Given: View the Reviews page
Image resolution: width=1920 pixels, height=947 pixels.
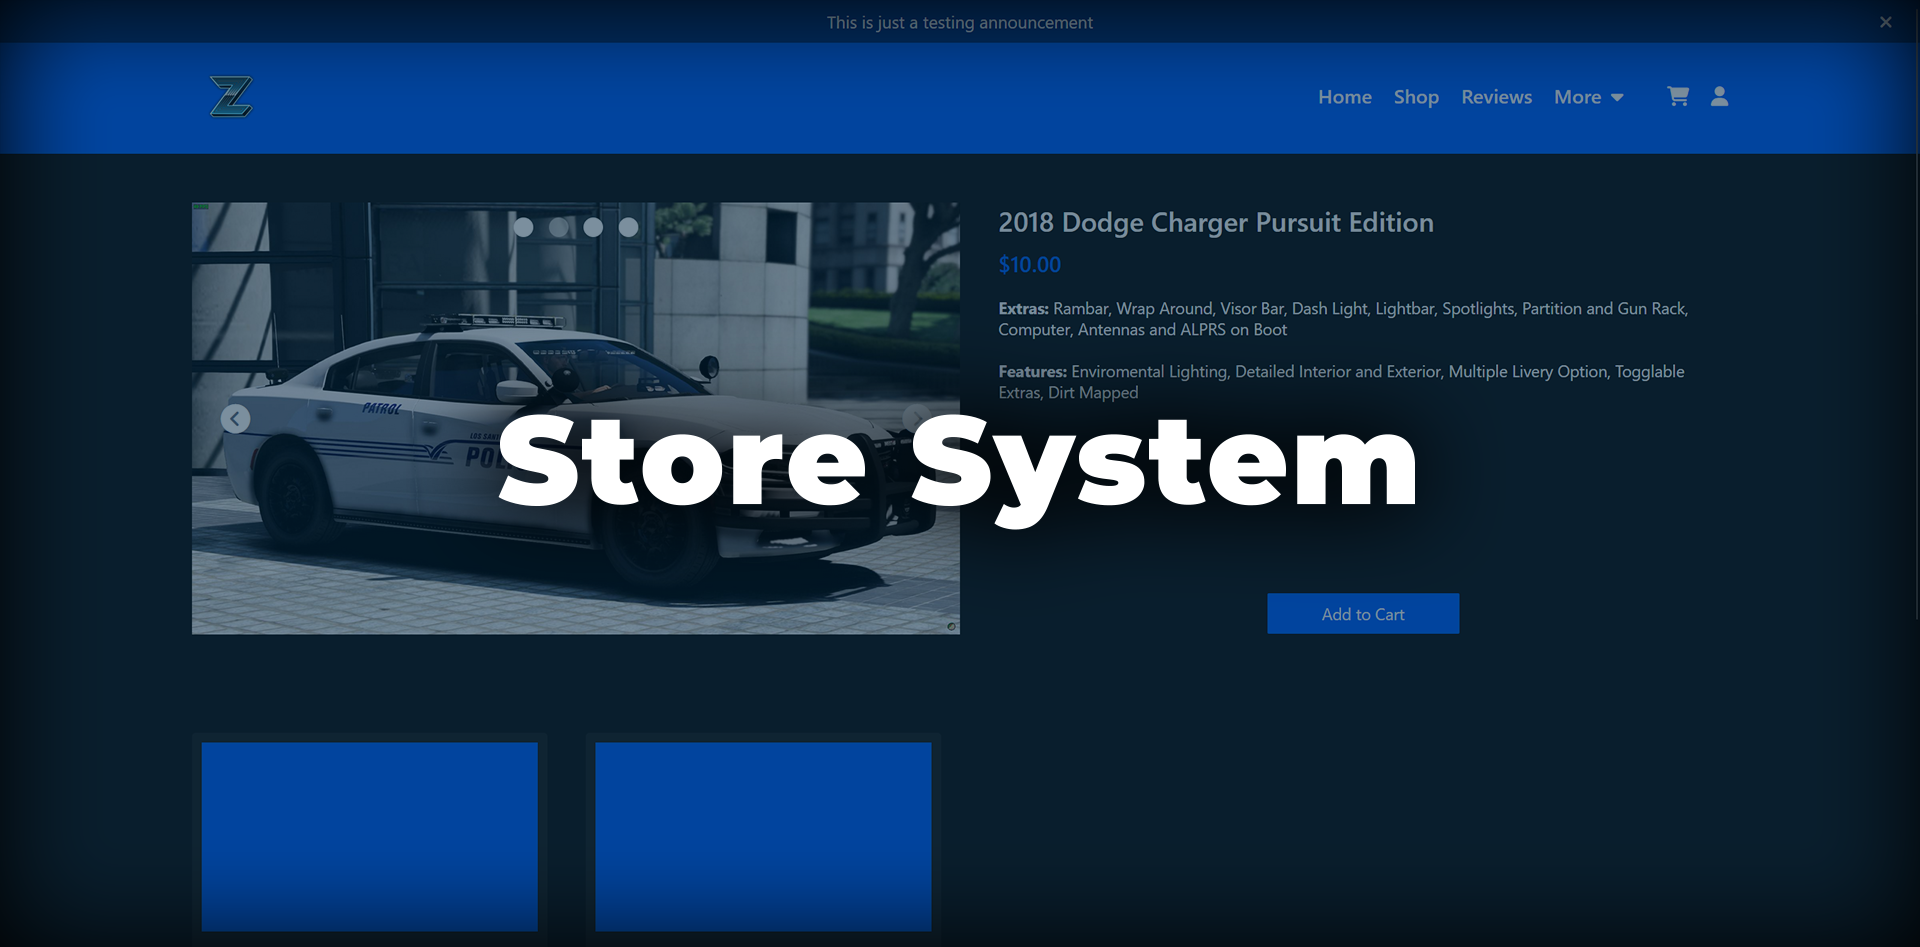Looking at the screenshot, I should [x=1496, y=97].
